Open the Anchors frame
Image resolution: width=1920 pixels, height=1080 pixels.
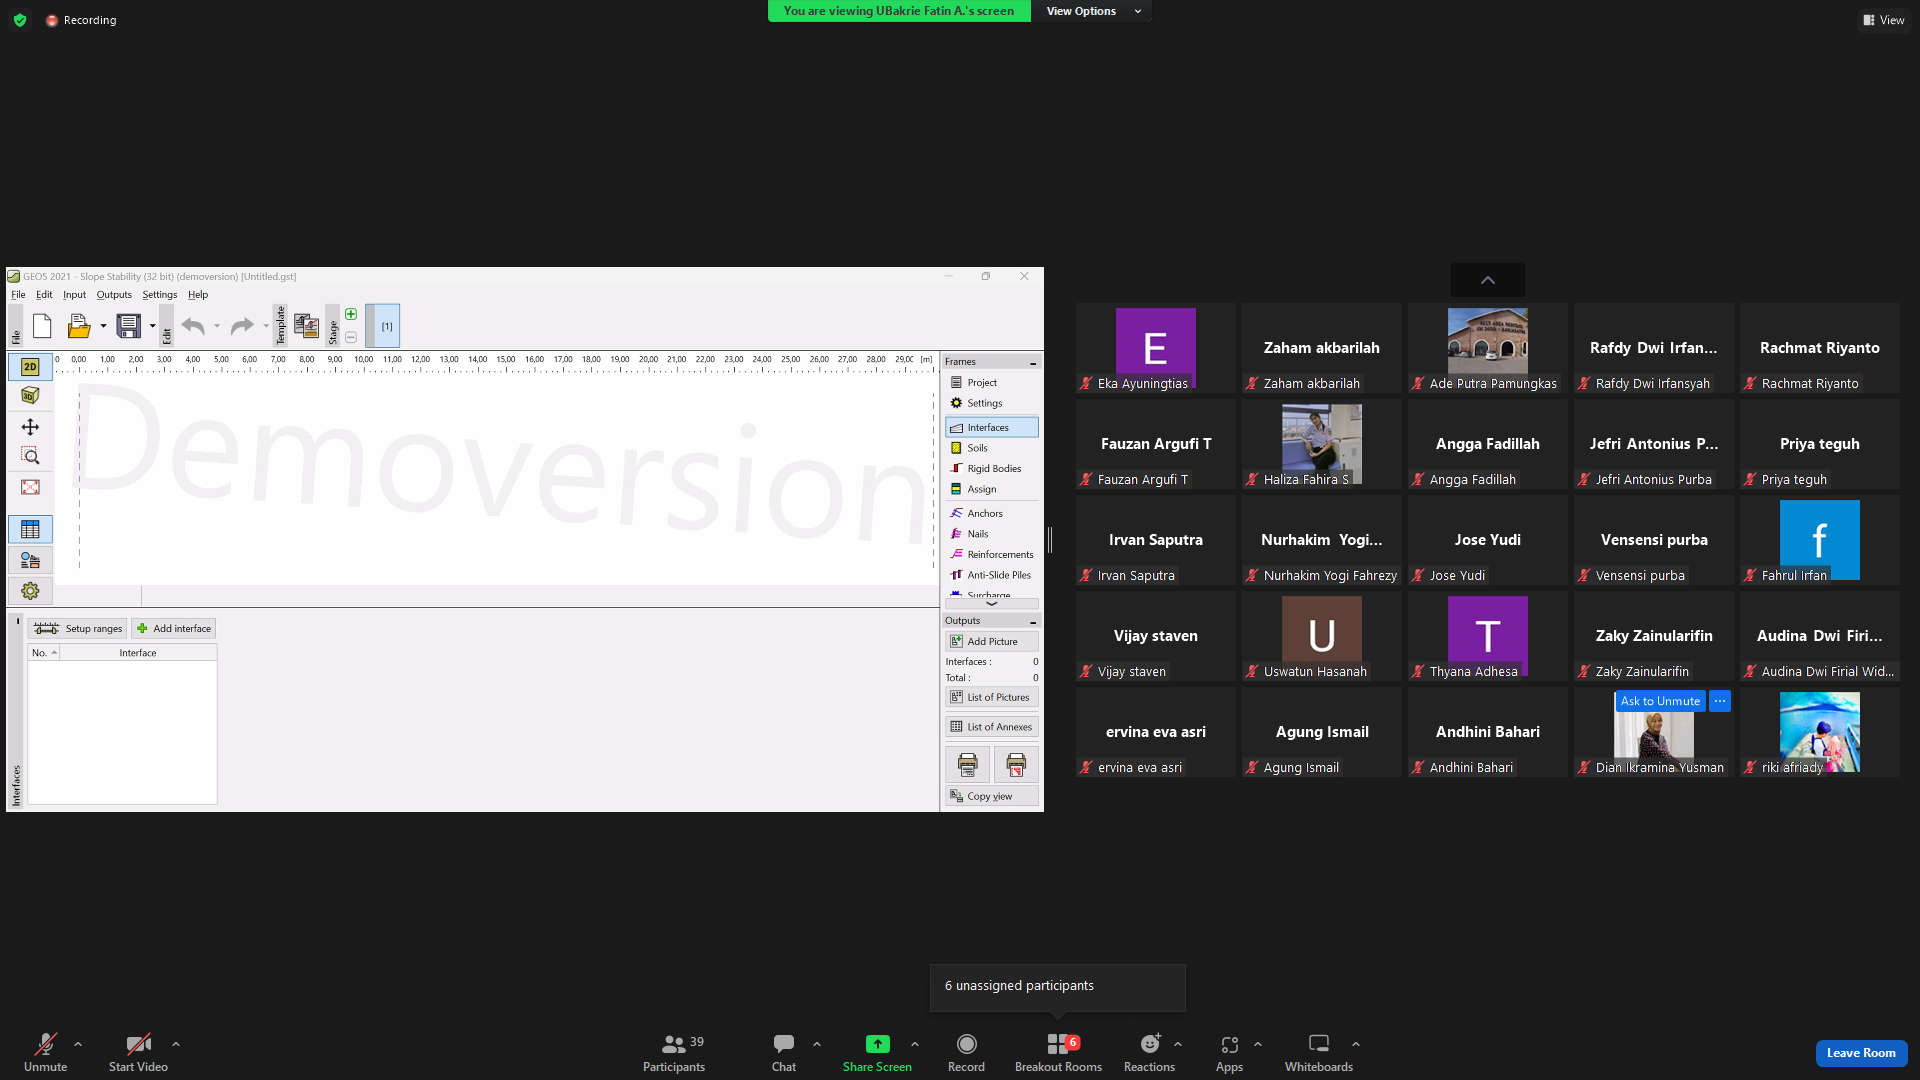[x=992, y=514]
